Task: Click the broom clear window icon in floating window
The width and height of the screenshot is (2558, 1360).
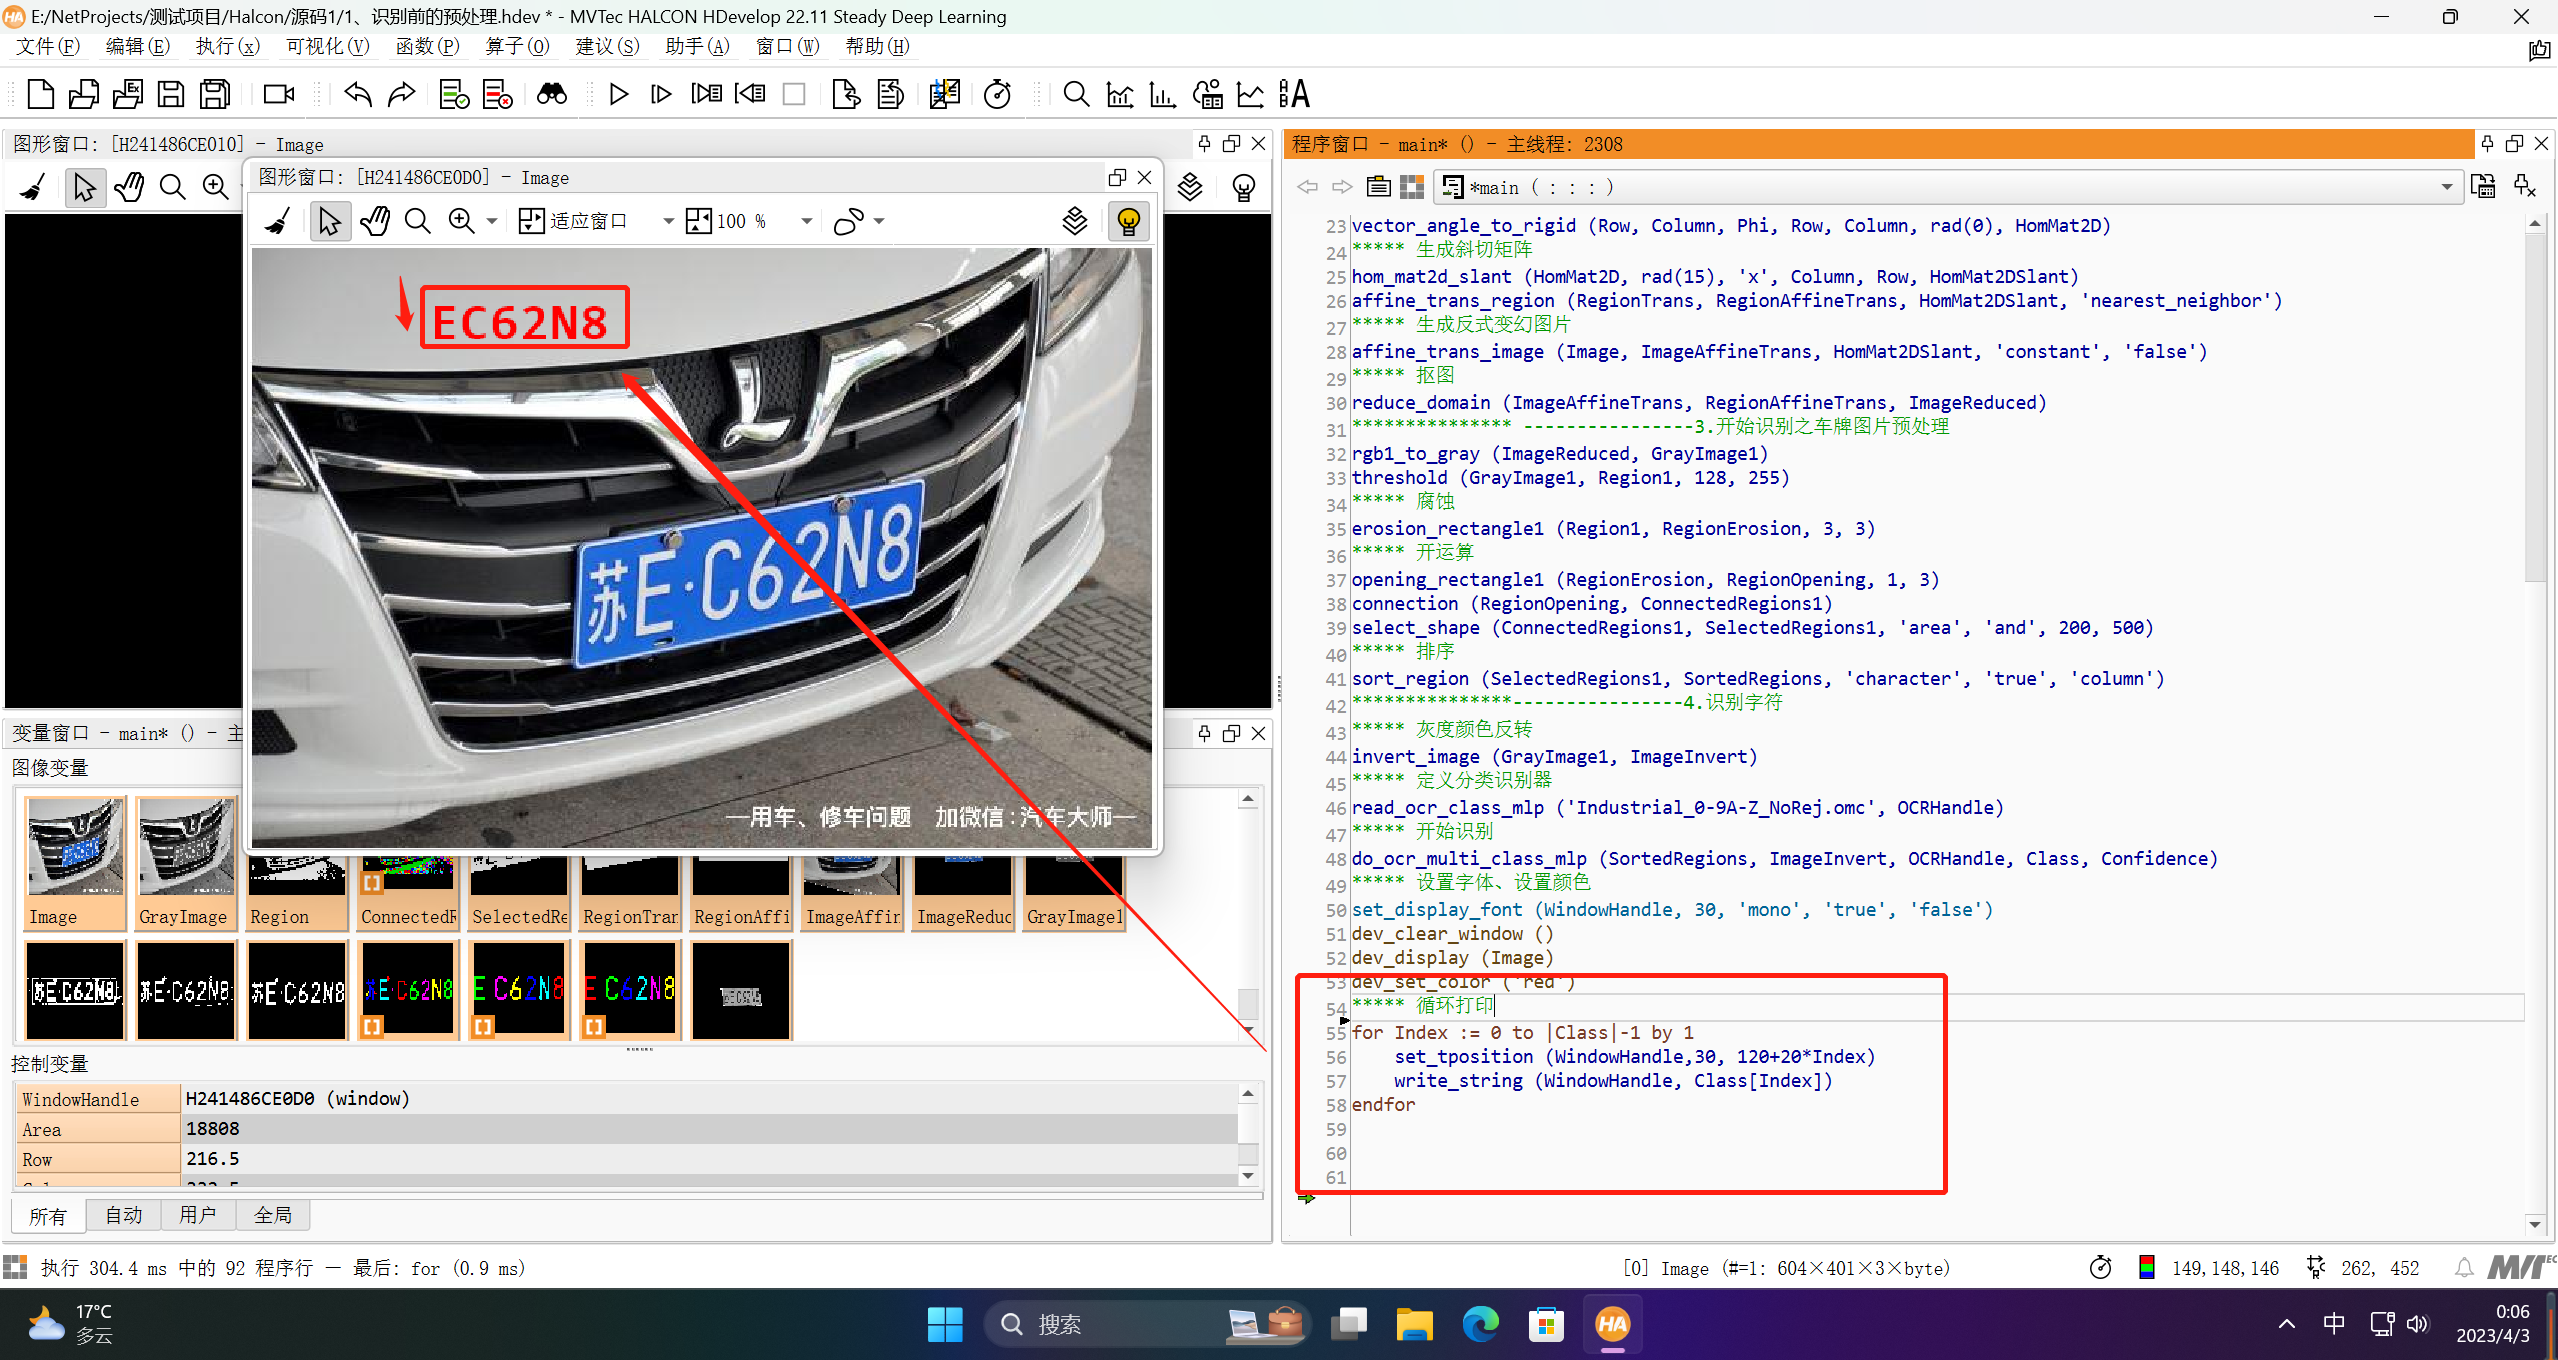Action: tap(278, 221)
